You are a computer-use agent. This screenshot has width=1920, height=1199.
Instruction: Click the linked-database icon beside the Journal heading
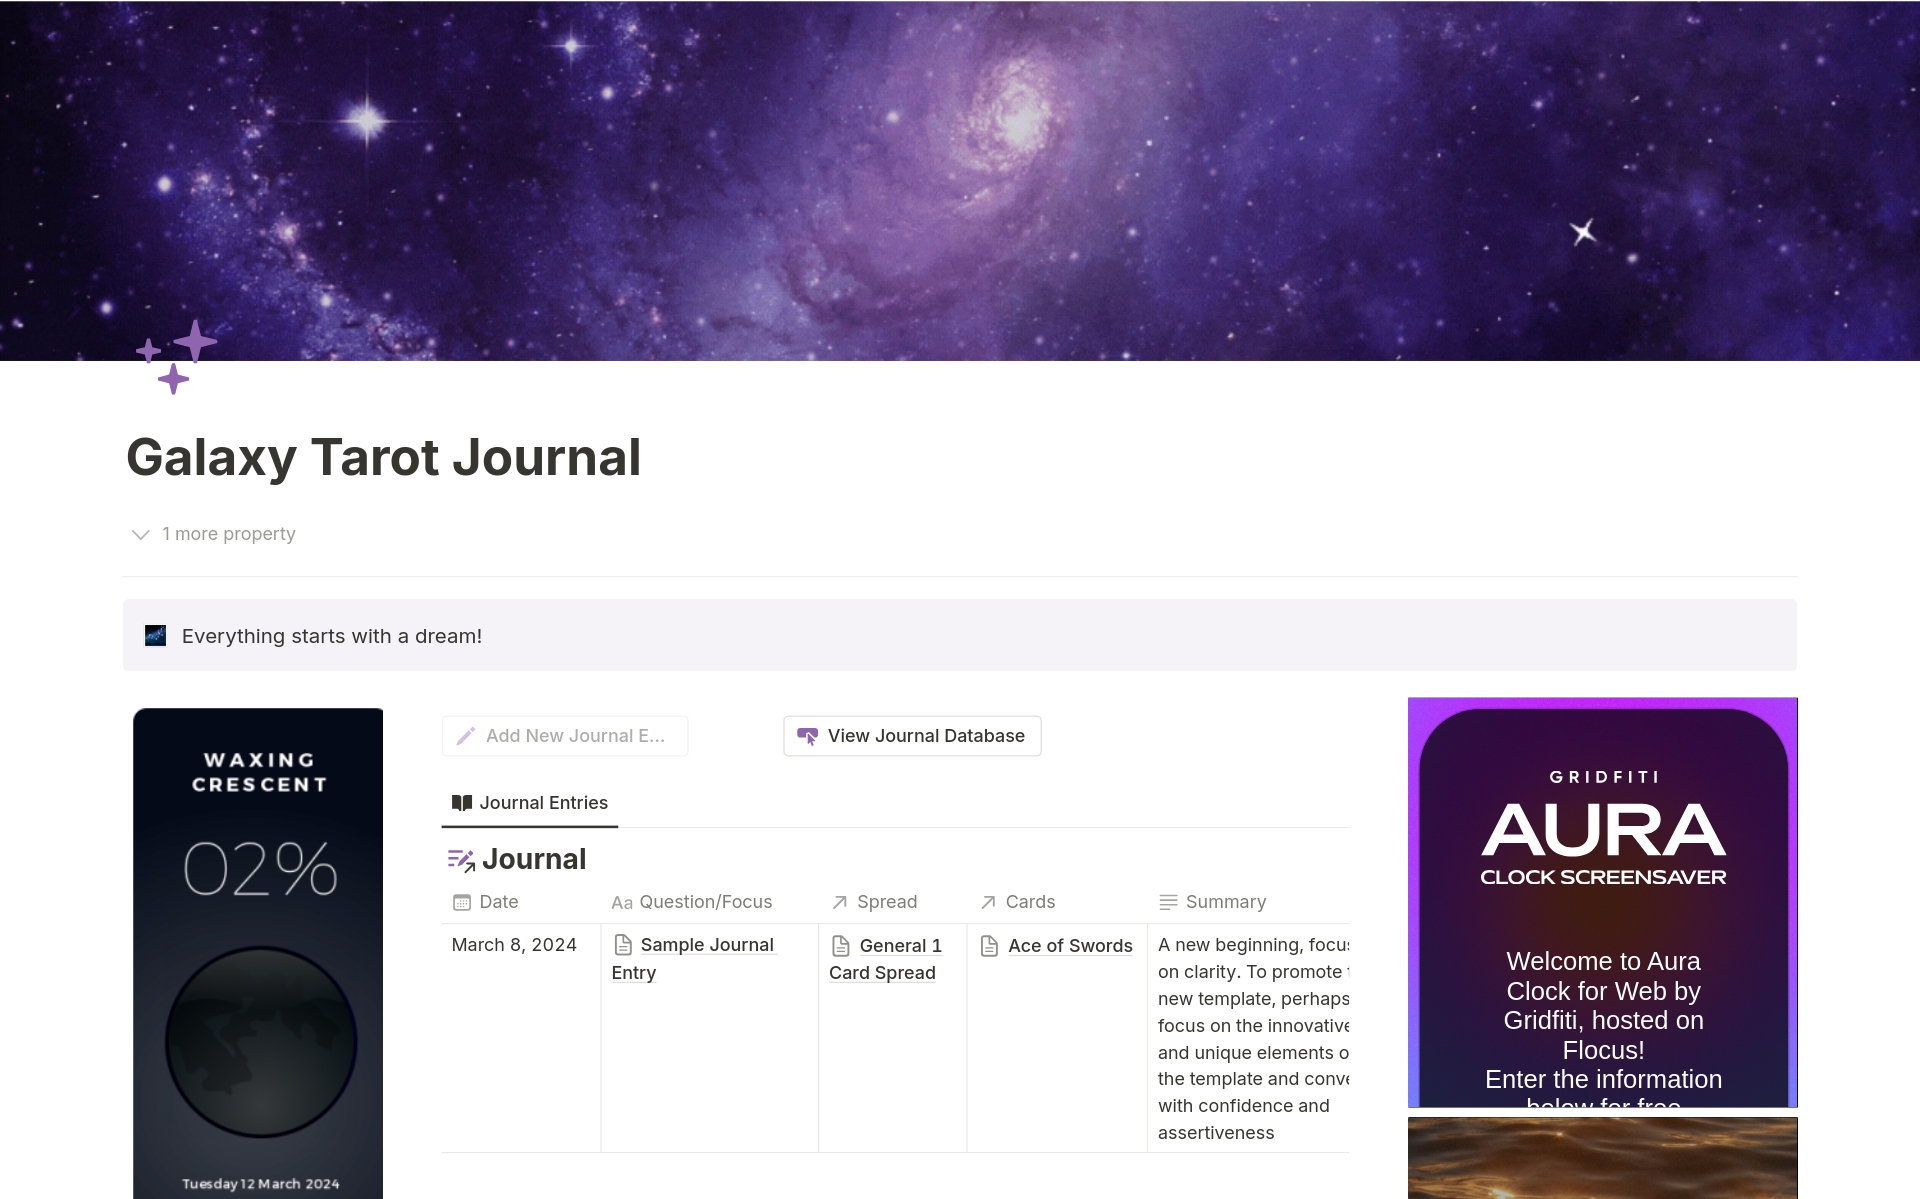click(x=461, y=859)
